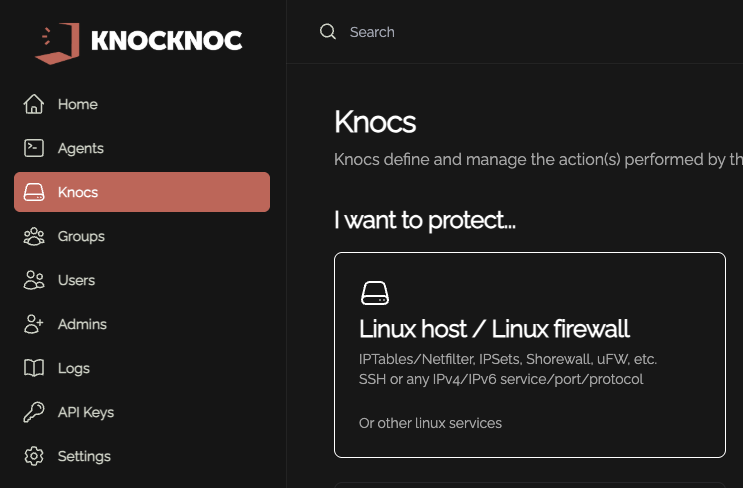Viewport: 743px width, 488px height.
Task: Choose Linux host / Linux firewall heading
Action: click(494, 329)
